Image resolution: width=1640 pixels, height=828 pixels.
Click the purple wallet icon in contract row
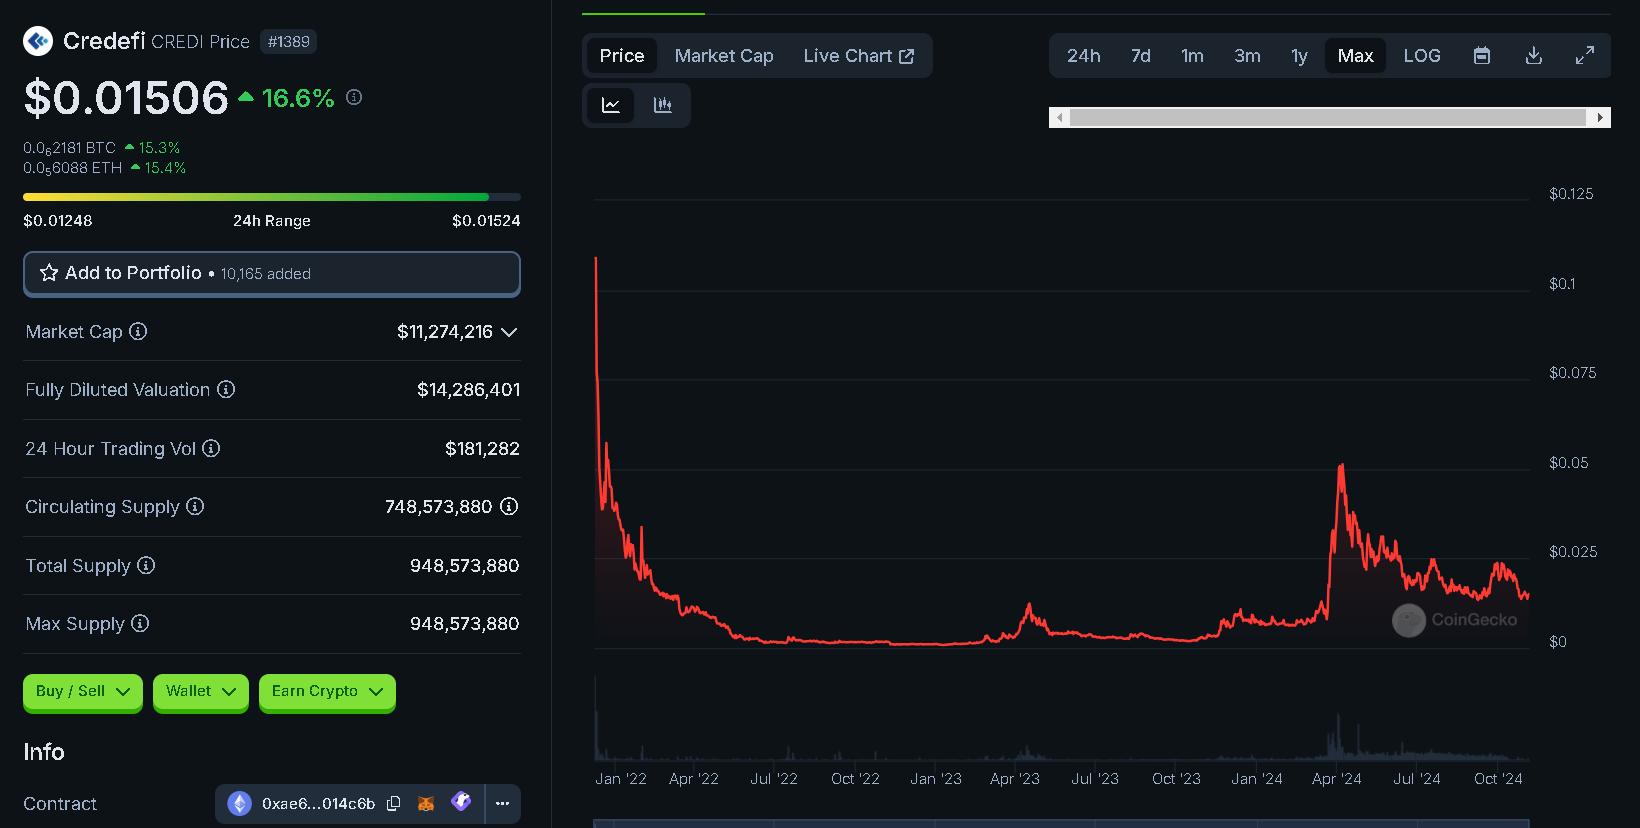click(x=461, y=802)
